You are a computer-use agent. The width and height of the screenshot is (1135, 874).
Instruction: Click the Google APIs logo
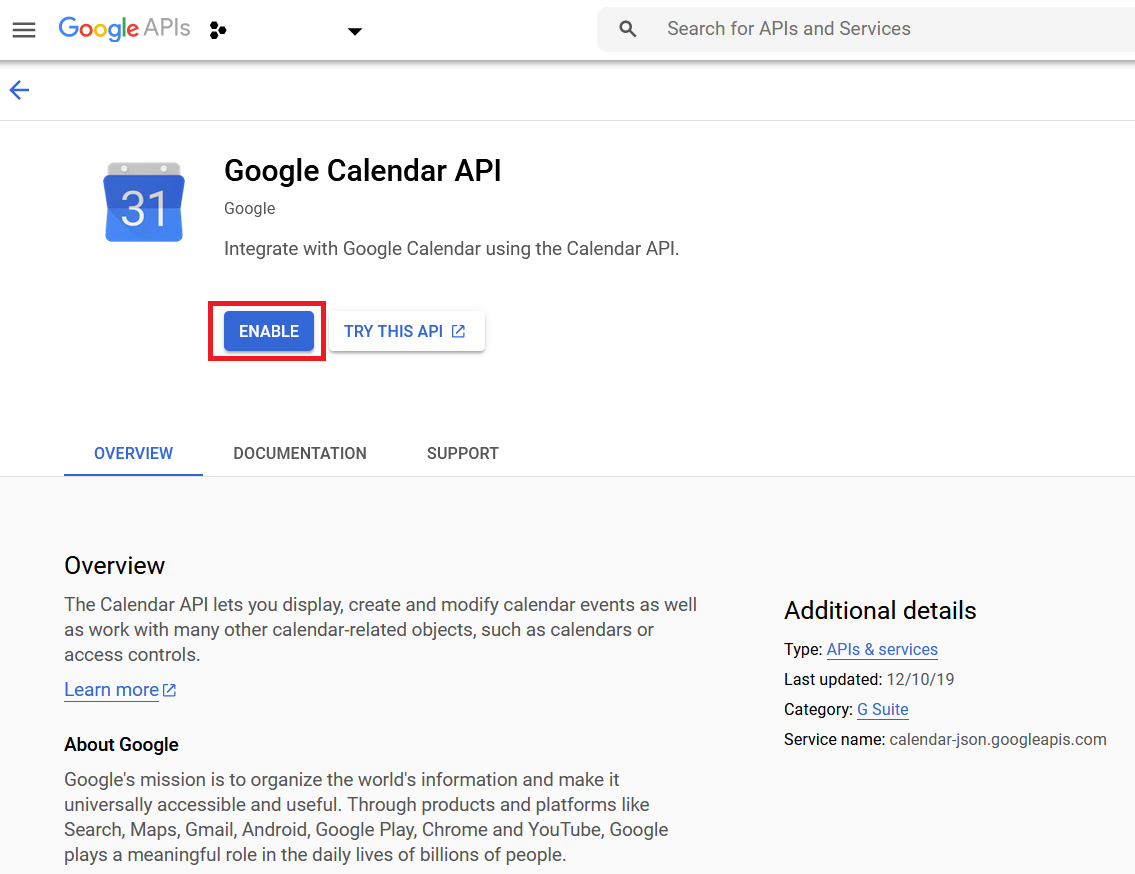tap(124, 29)
